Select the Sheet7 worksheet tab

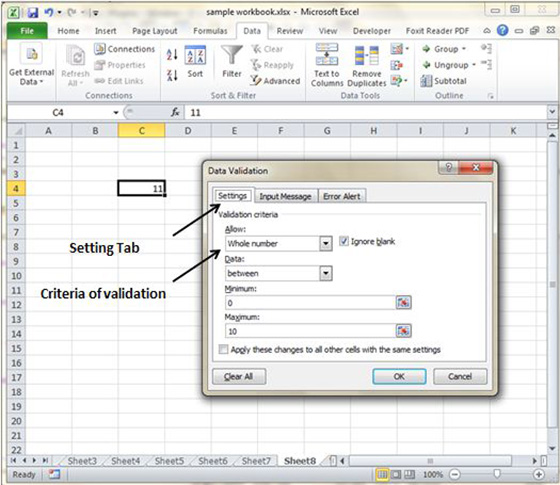256,461
